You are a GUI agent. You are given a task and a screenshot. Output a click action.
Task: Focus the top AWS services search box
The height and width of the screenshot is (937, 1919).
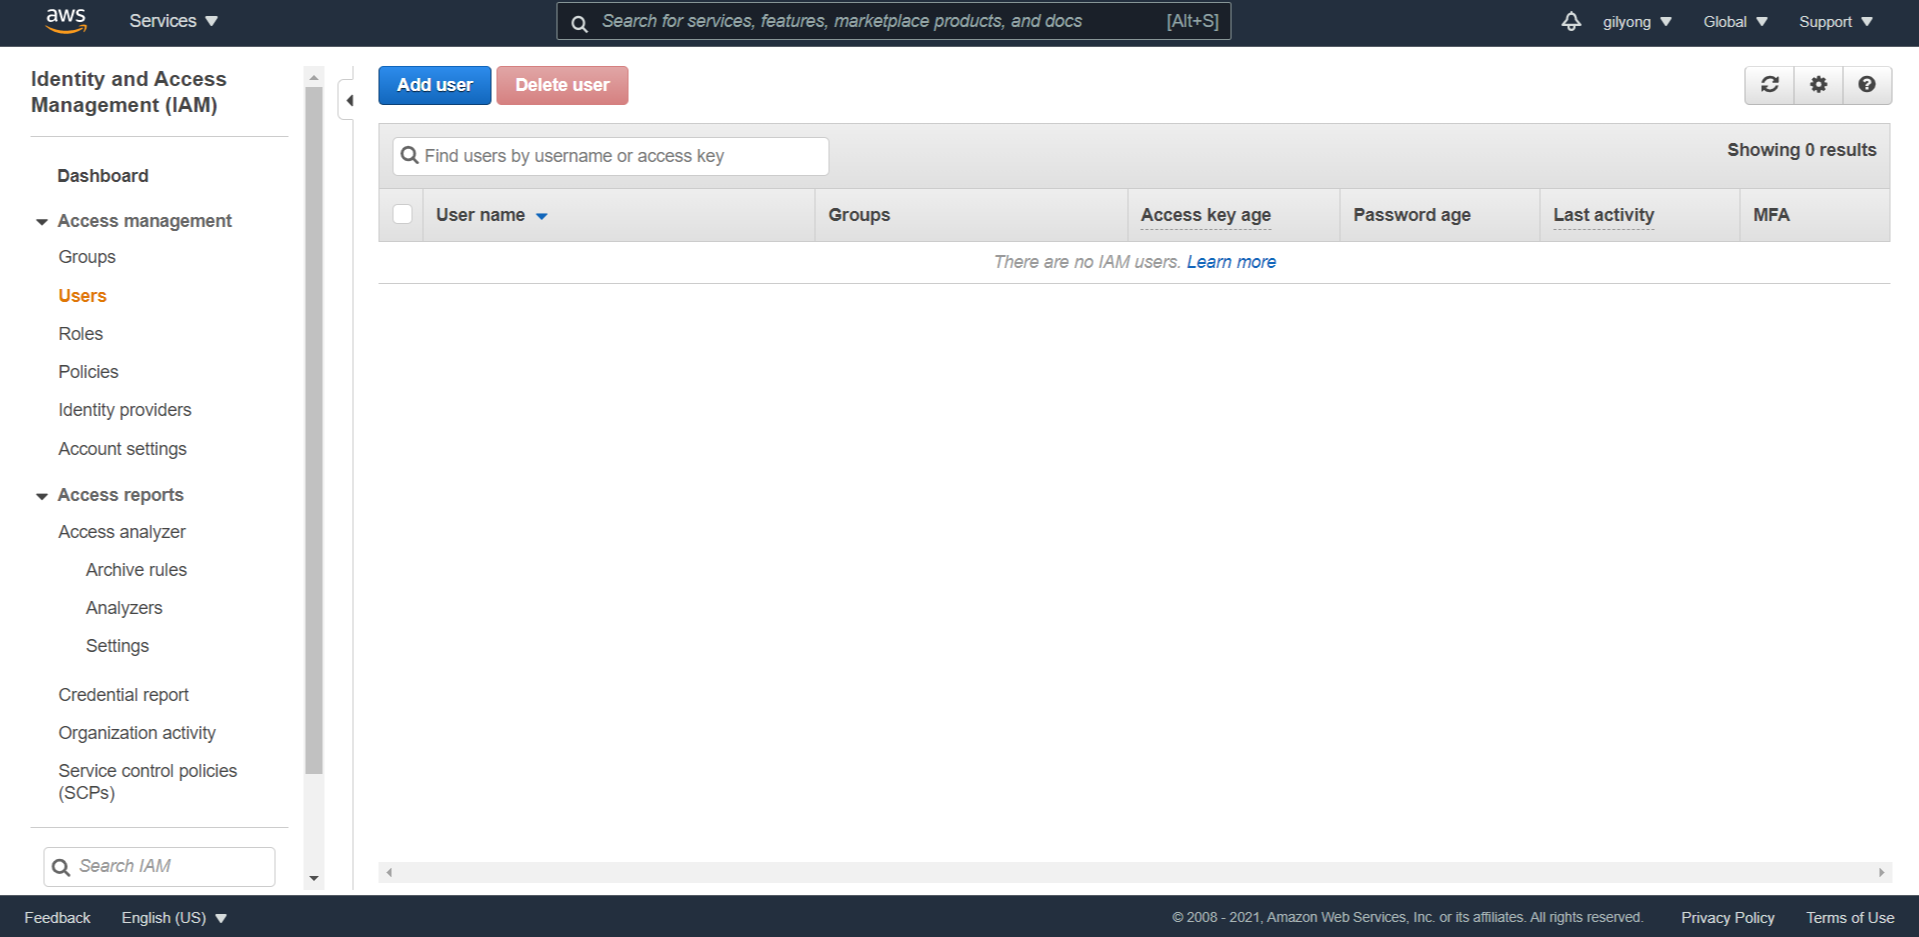pos(893,21)
